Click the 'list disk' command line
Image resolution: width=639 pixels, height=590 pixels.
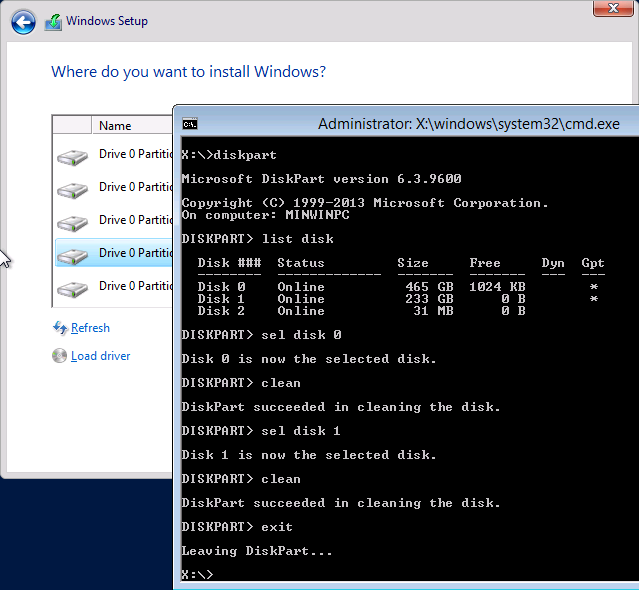[x=258, y=239]
